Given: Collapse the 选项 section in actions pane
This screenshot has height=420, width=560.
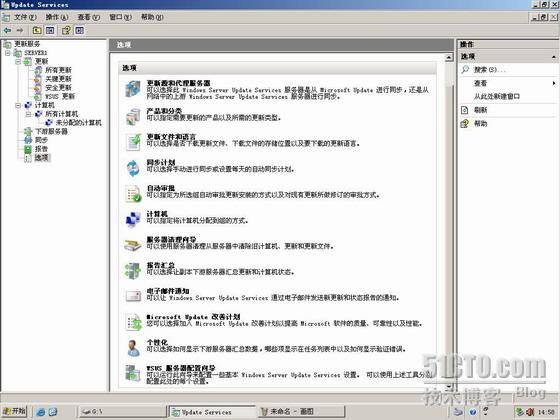Looking at the screenshot, I should point(554,56).
